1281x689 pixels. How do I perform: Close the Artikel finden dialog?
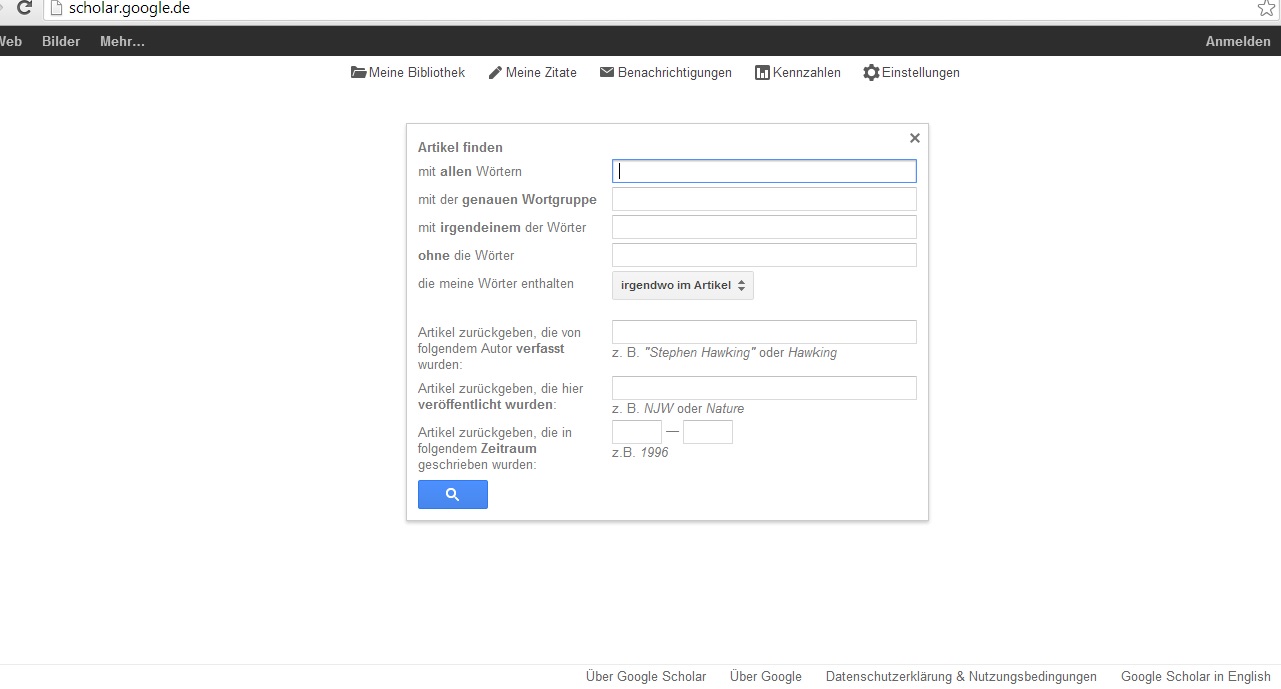coord(914,139)
